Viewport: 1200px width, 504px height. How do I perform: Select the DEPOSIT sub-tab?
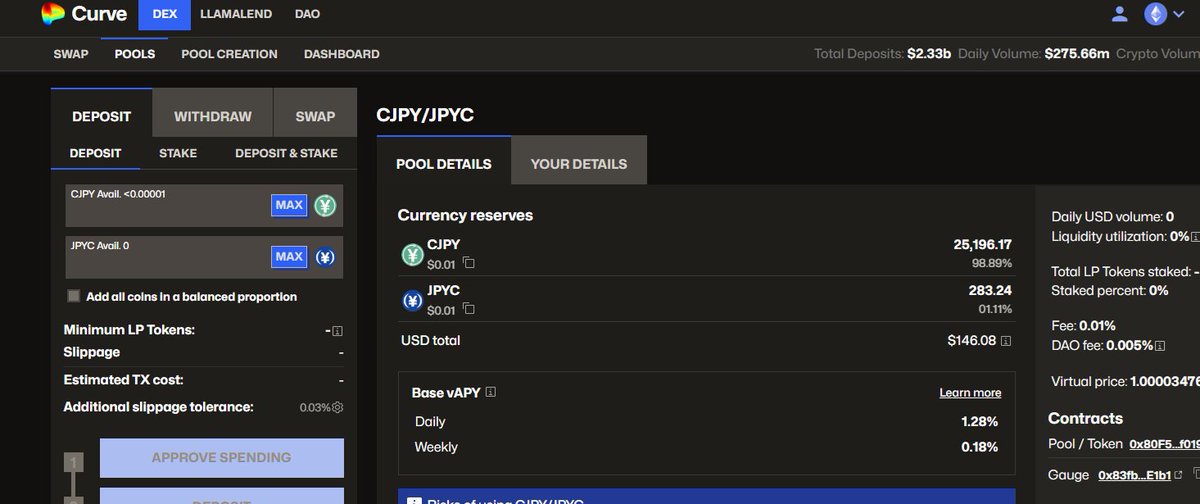point(95,153)
